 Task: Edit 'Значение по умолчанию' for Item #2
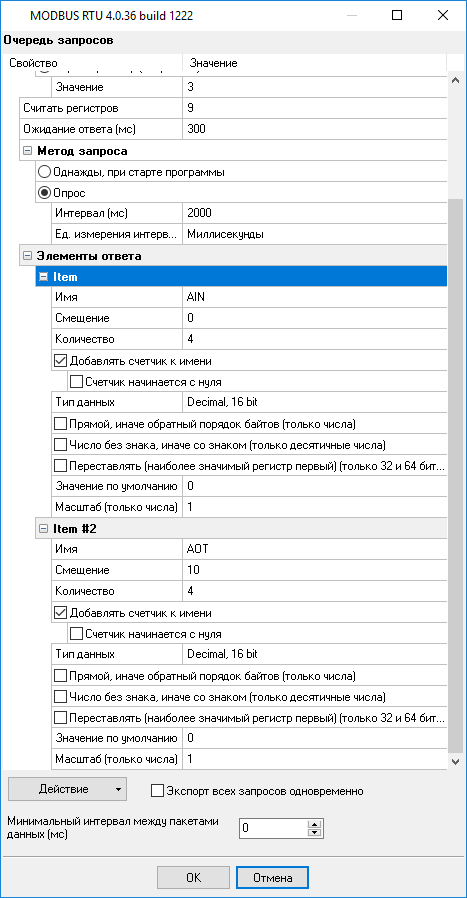314,738
